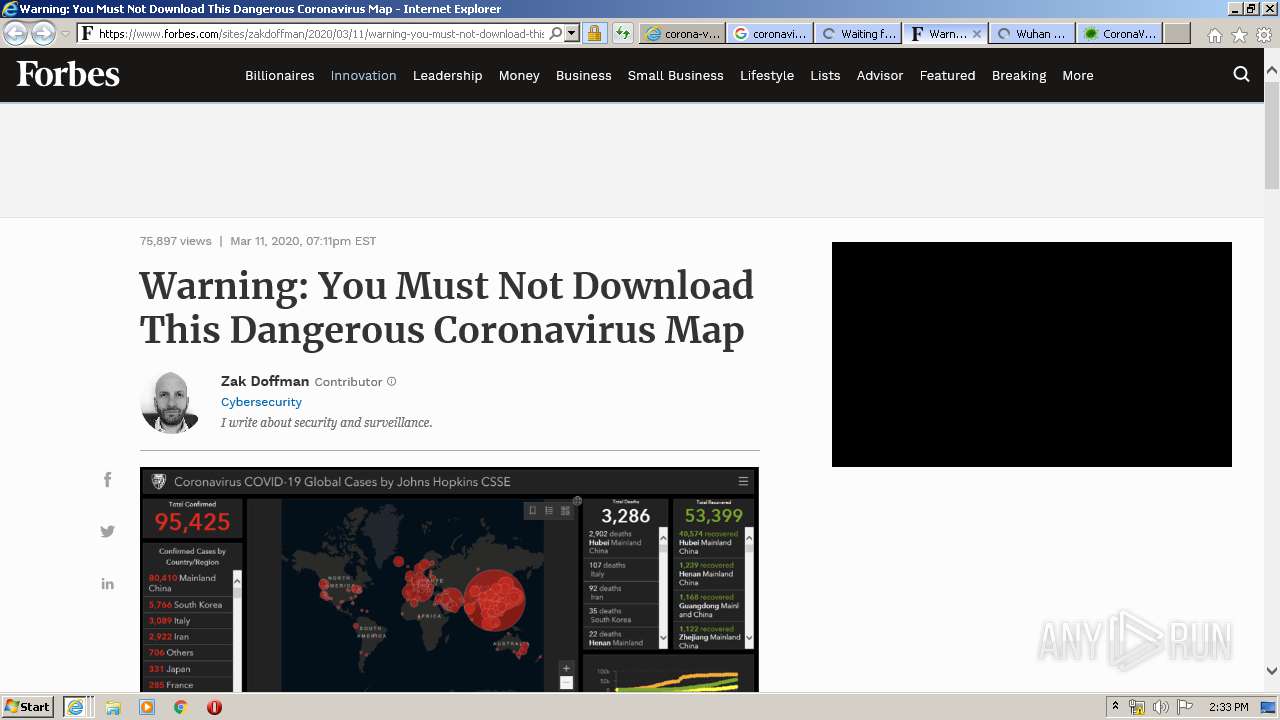Click the author profile photo
Viewport: 1280px width, 720px height.
pos(170,402)
